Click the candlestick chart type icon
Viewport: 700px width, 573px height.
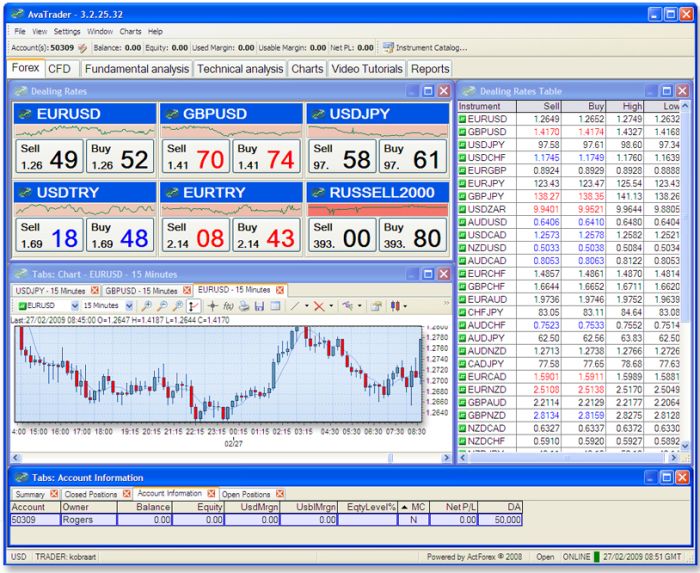click(x=395, y=306)
